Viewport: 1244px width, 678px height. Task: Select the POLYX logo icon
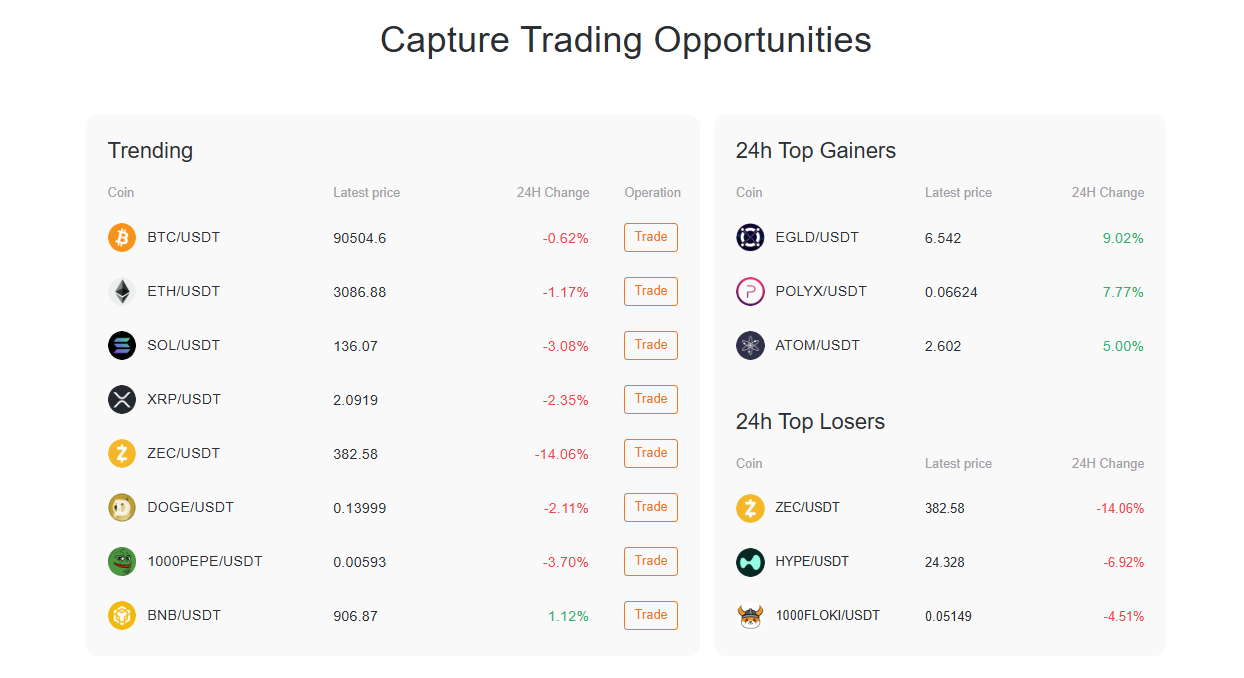click(750, 291)
